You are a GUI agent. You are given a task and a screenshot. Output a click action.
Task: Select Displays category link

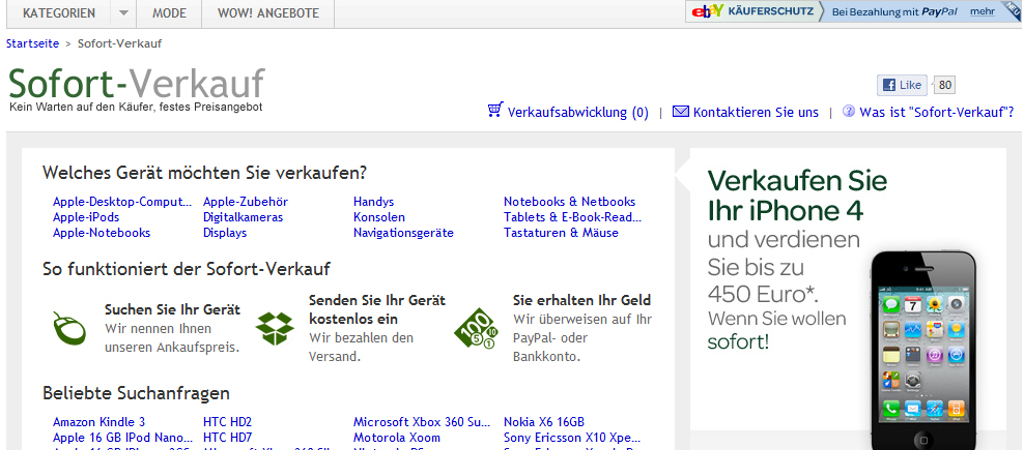225,233
